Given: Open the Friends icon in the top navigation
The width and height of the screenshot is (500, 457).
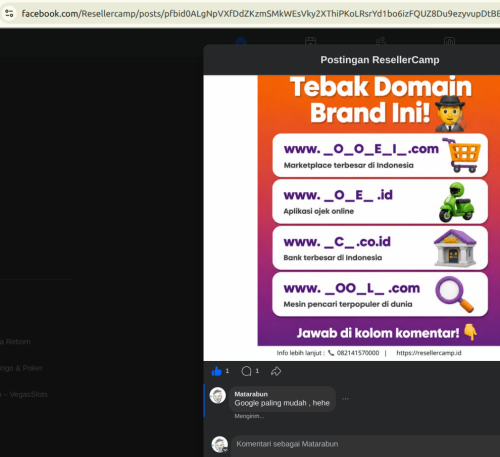Looking at the screenshot, I should [x=380, y=41].
